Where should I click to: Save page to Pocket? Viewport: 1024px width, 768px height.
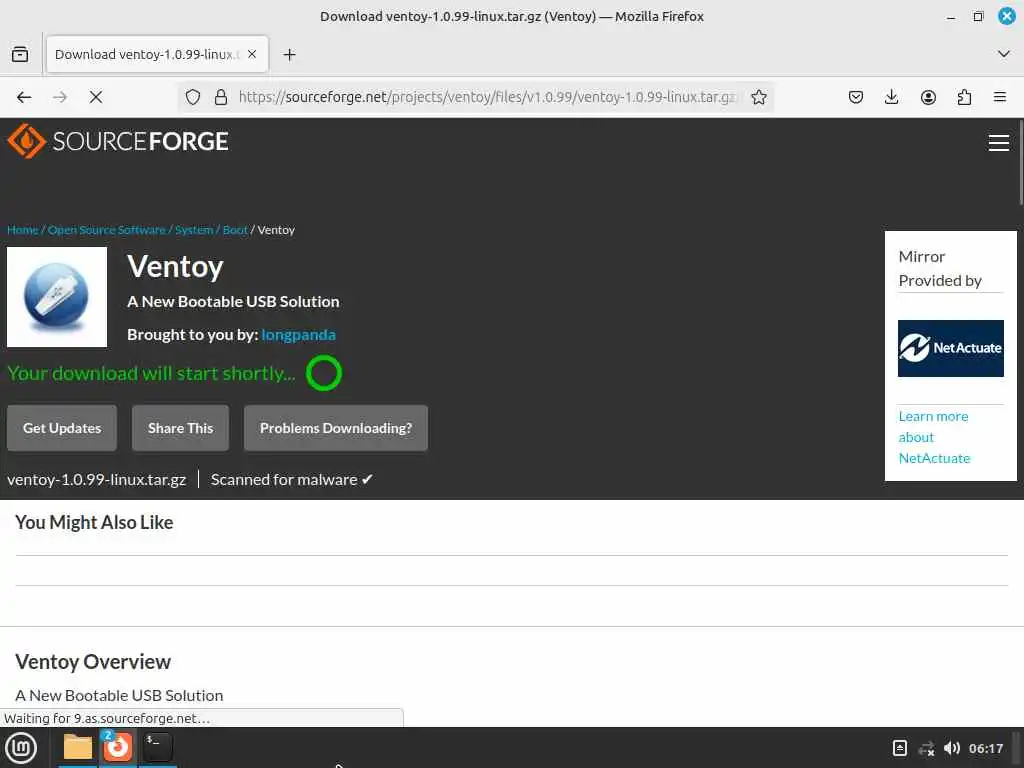click(x=856, y=97)
